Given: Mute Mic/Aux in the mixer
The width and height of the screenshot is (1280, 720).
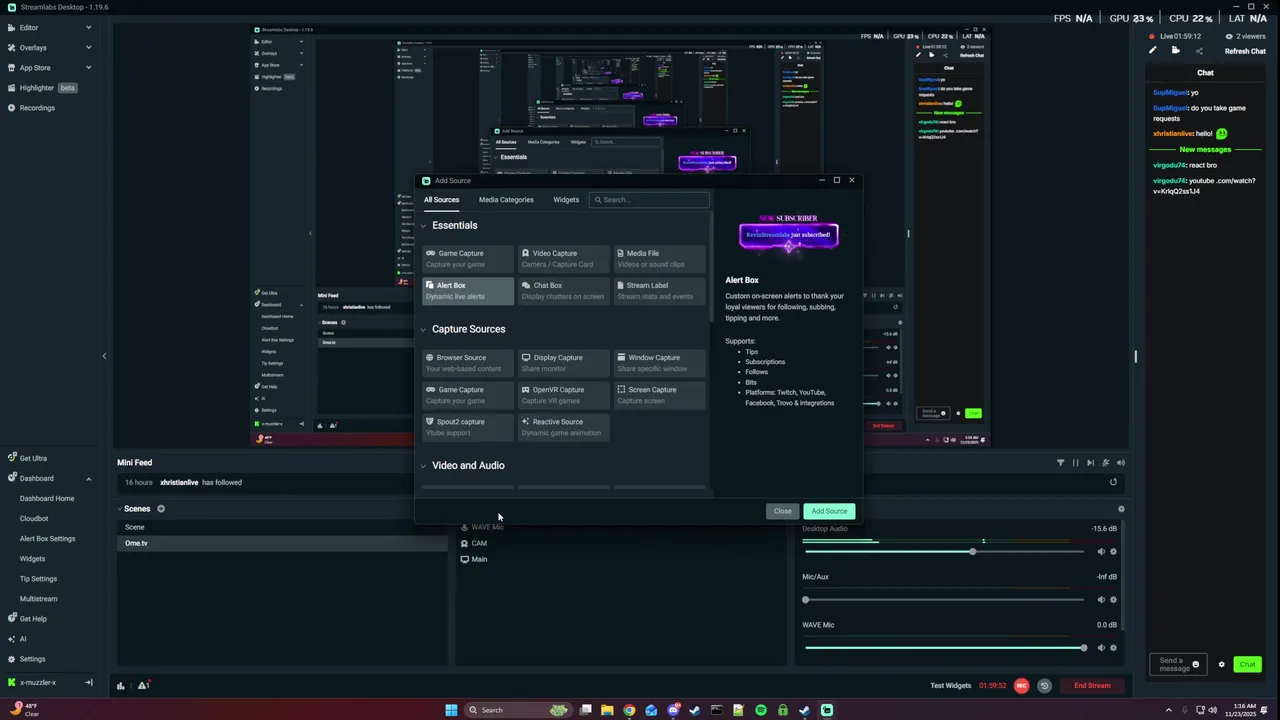Looking at the screenshot, I should (1101, 600).
